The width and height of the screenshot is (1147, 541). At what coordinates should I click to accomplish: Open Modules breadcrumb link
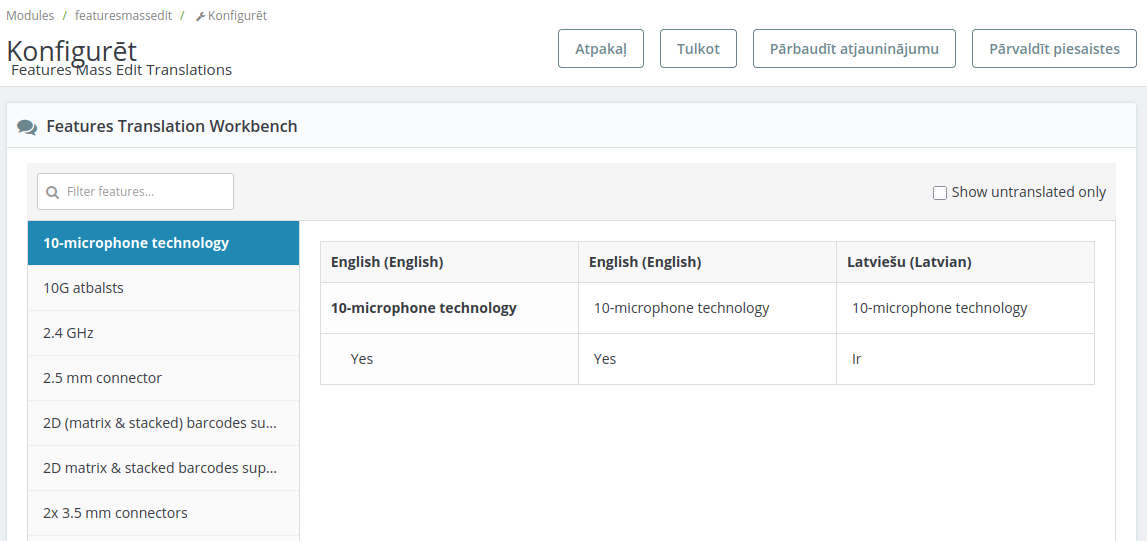pyautogui.click(x=30, y=16)
